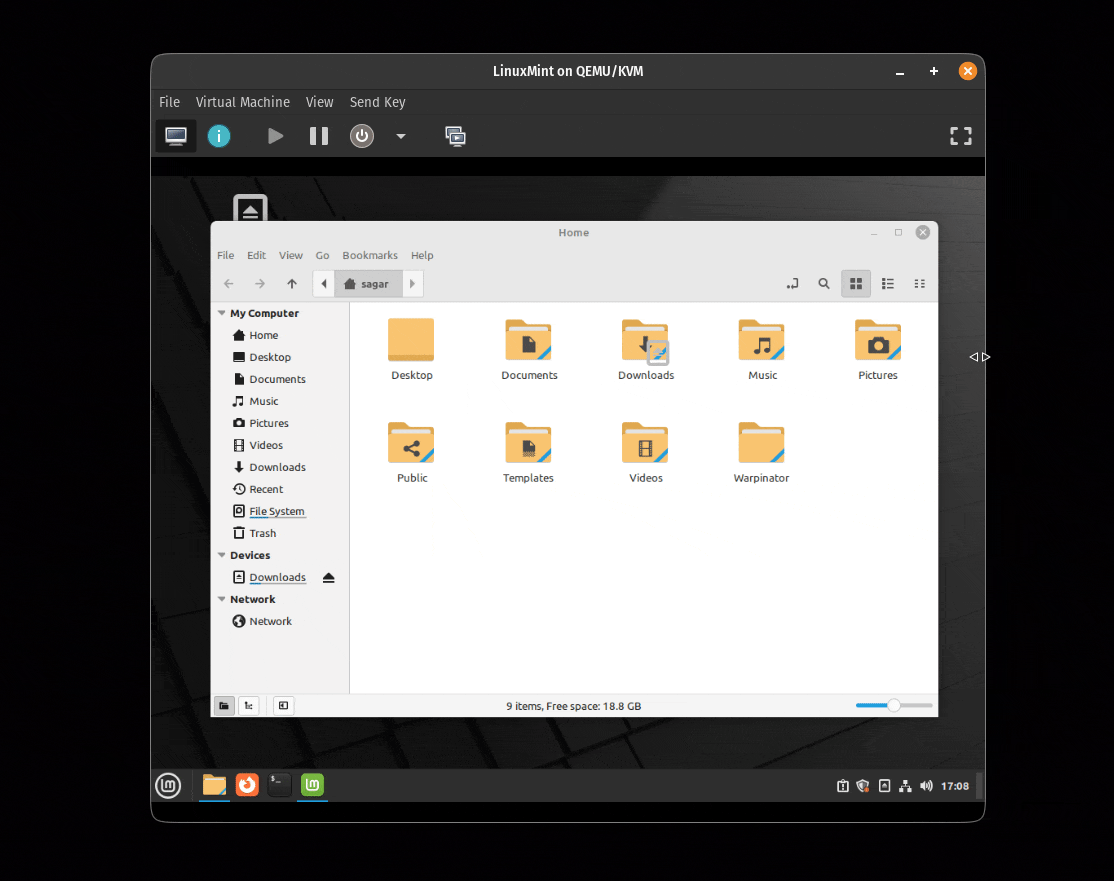Toggle to the treeview sidebar mode
The width and height of the screenshot is (1114, 881).
click(248, 705)
